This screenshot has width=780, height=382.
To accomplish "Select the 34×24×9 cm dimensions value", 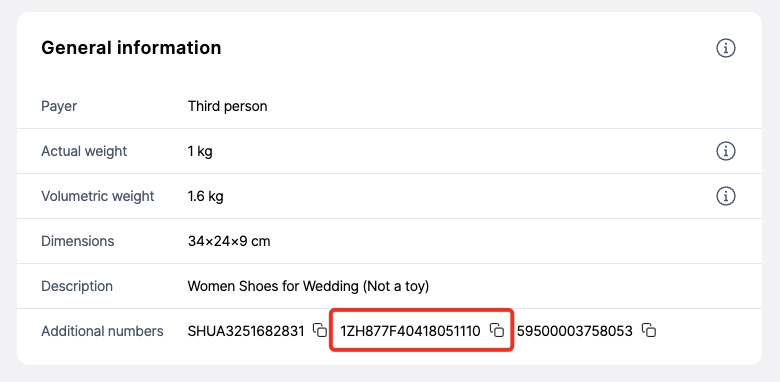I will point(229,241).
